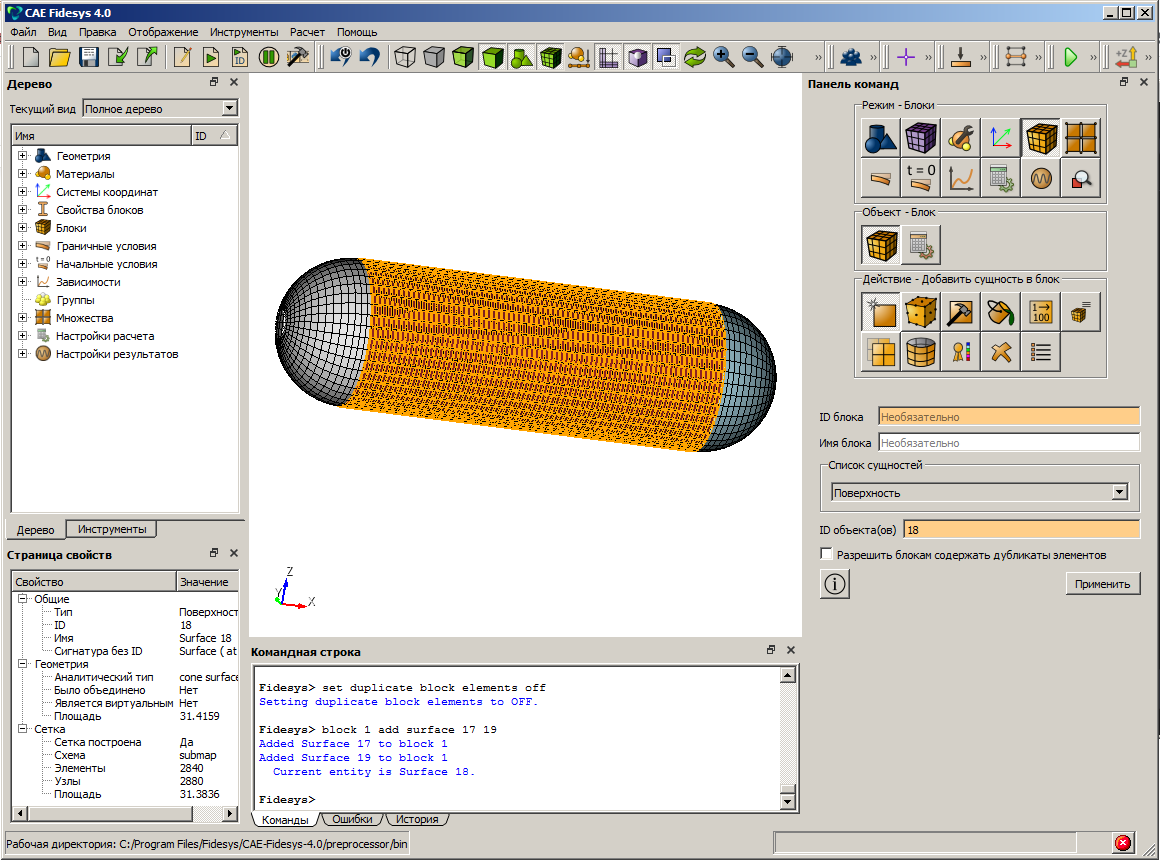Click the green refresh arrows icon
Viewport: 1160px width, 860px height.
tap(695, 57)
